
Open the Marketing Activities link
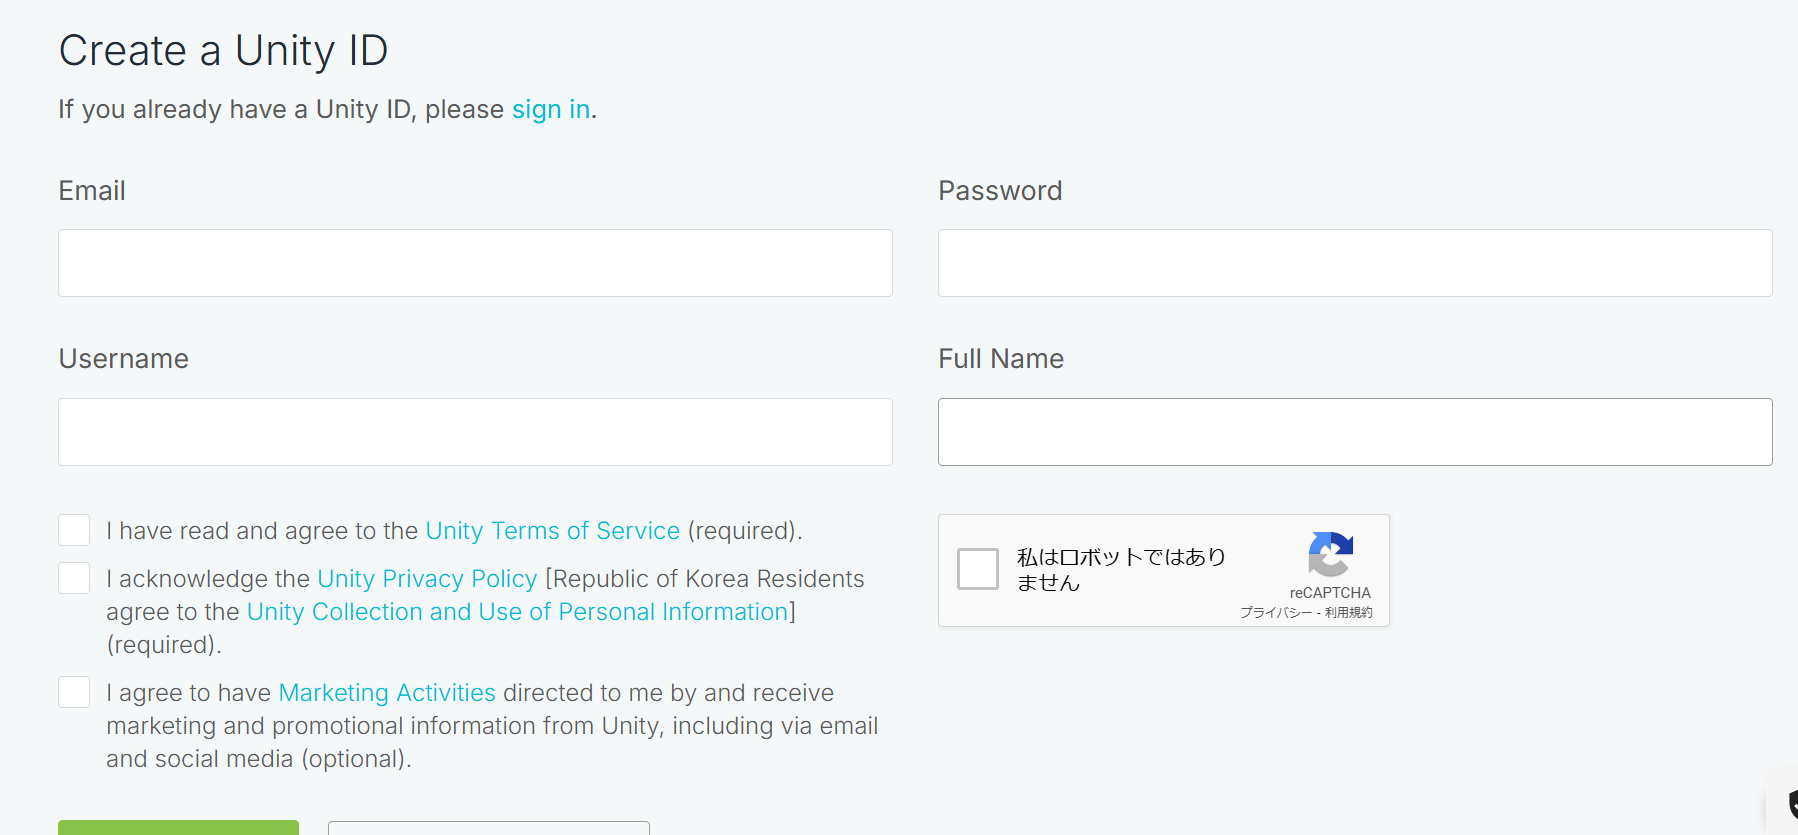click(x=387, y=693)
